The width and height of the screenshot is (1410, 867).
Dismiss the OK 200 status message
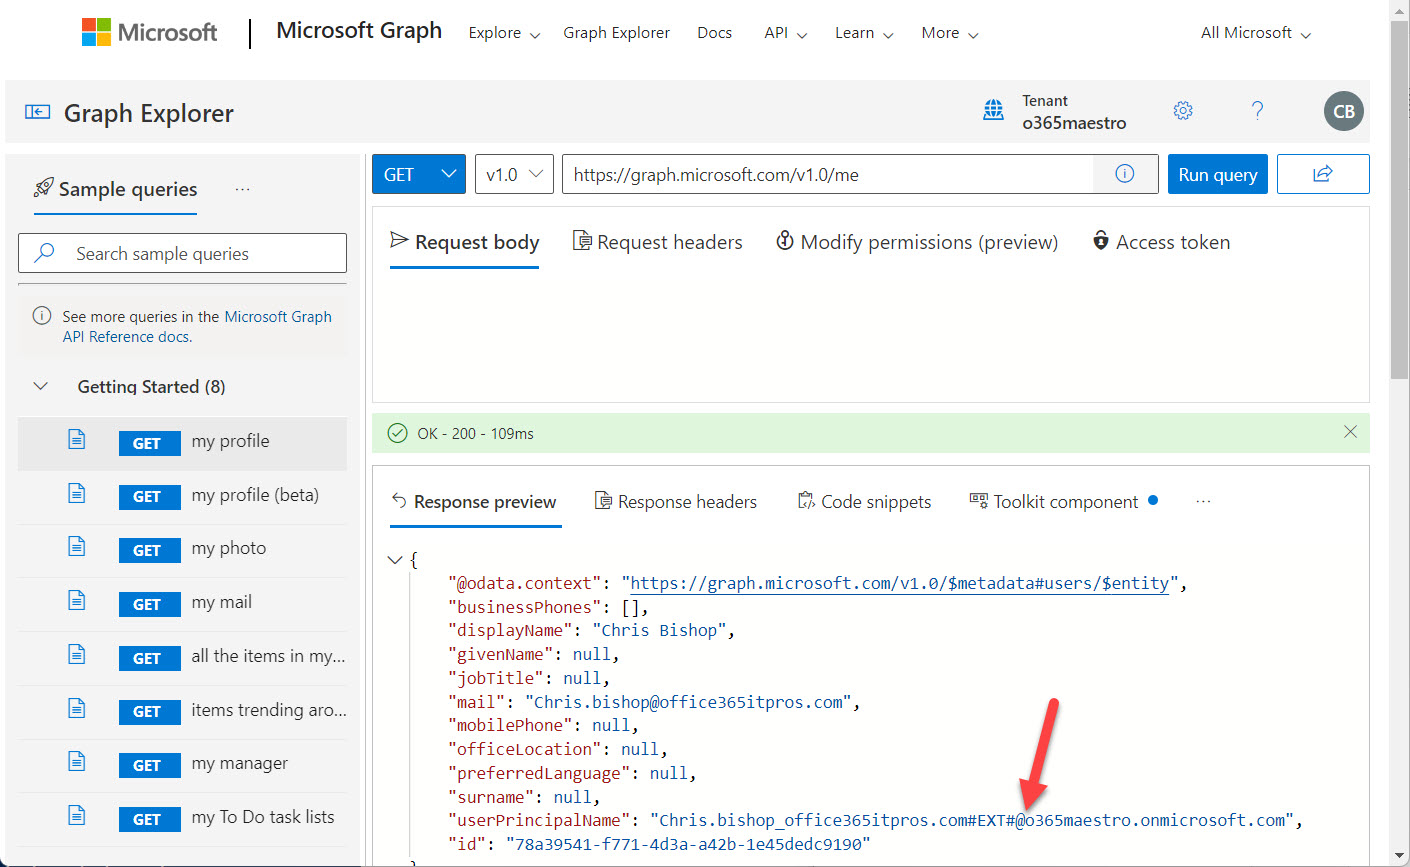(x=1350, y=432)
